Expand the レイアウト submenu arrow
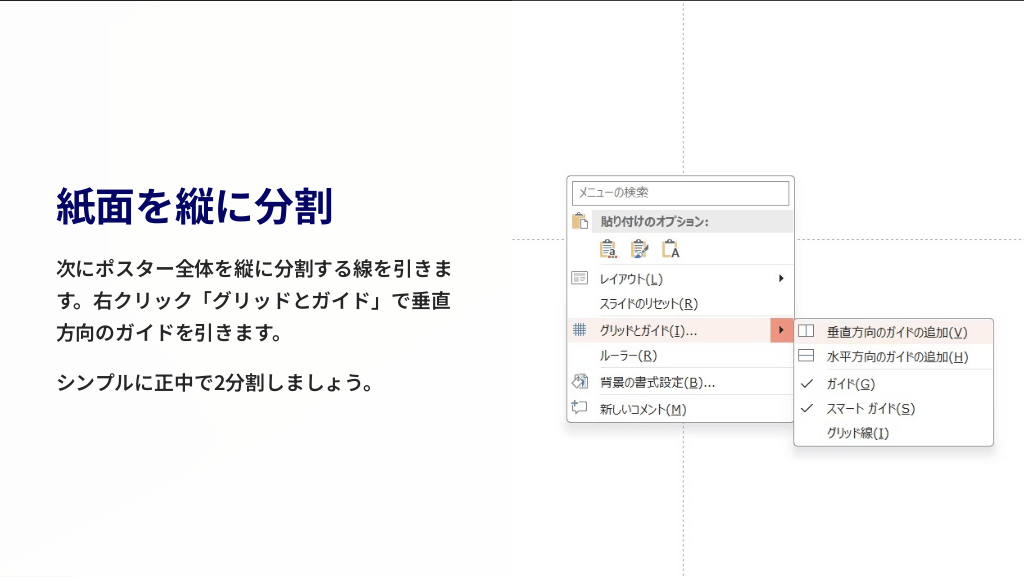 pos(781,278)
